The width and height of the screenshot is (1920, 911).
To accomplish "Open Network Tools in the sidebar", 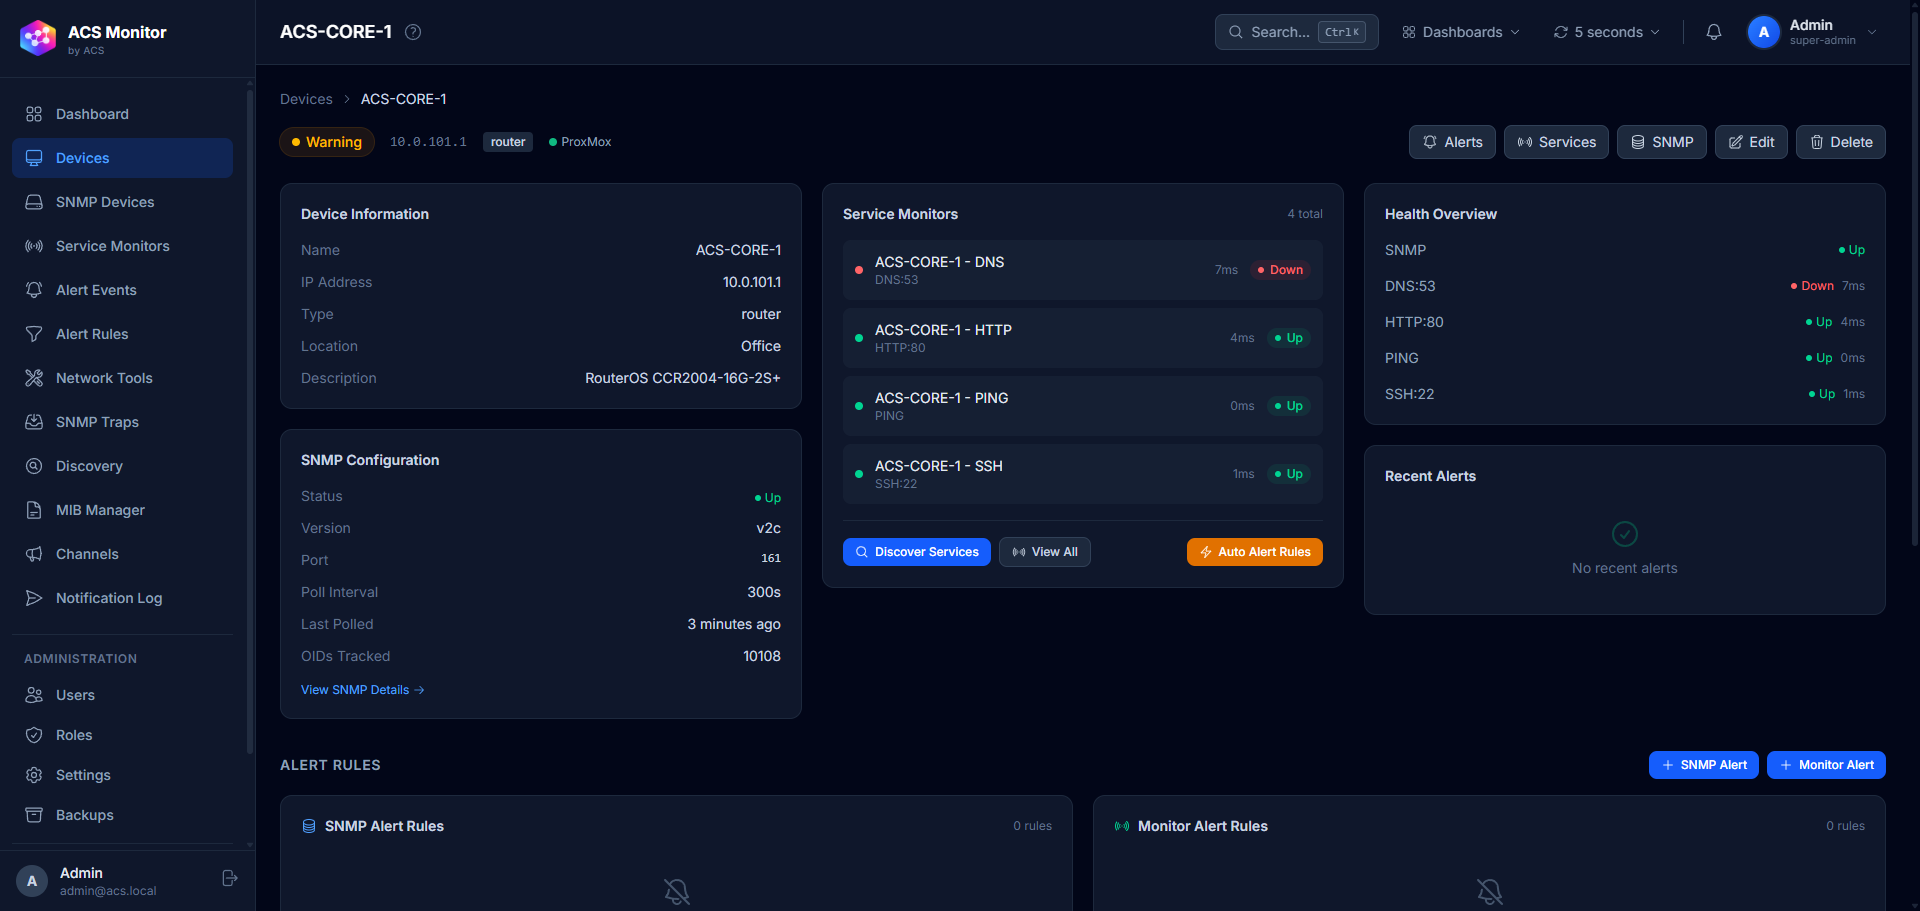I will [x=122, y=378].
